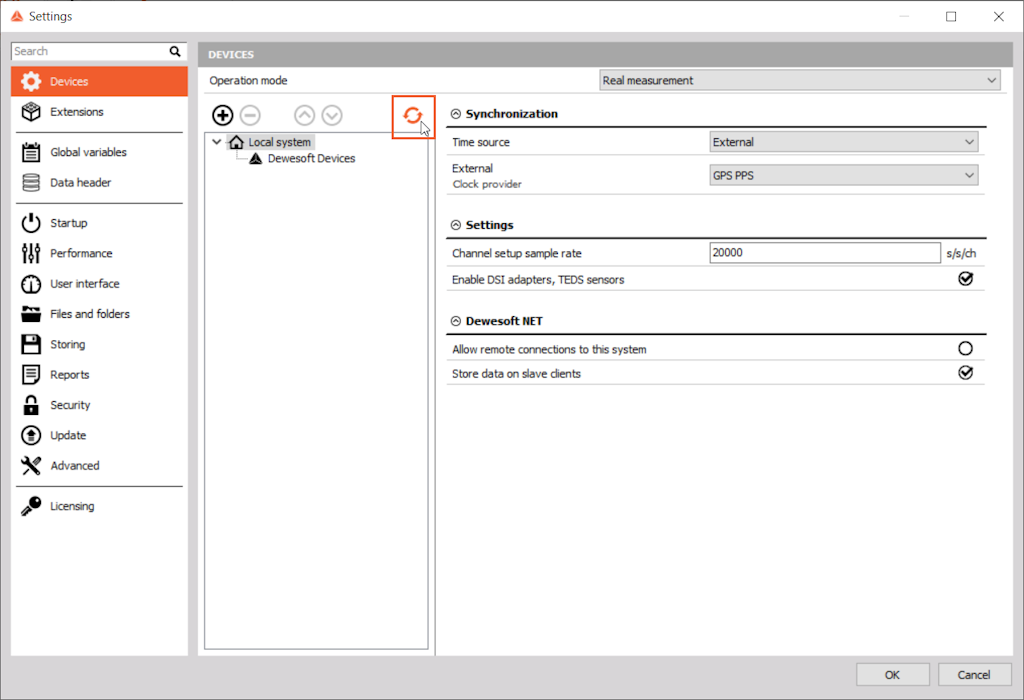Click the Advanced tools icon
The height and width of the screenshot is (700, 1024).
[x=31, y=466]
